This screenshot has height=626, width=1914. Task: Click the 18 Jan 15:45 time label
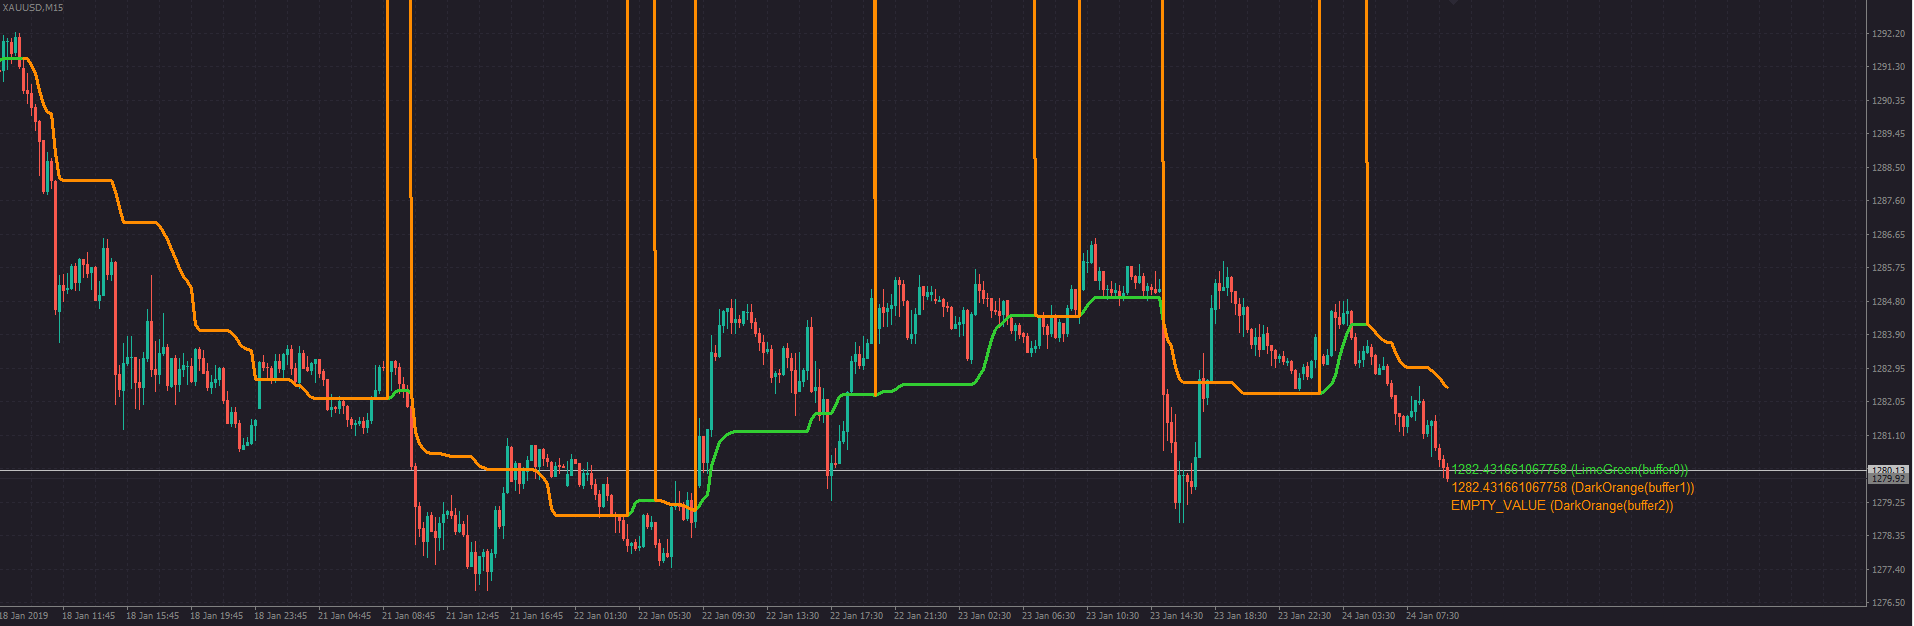(152, 616)
